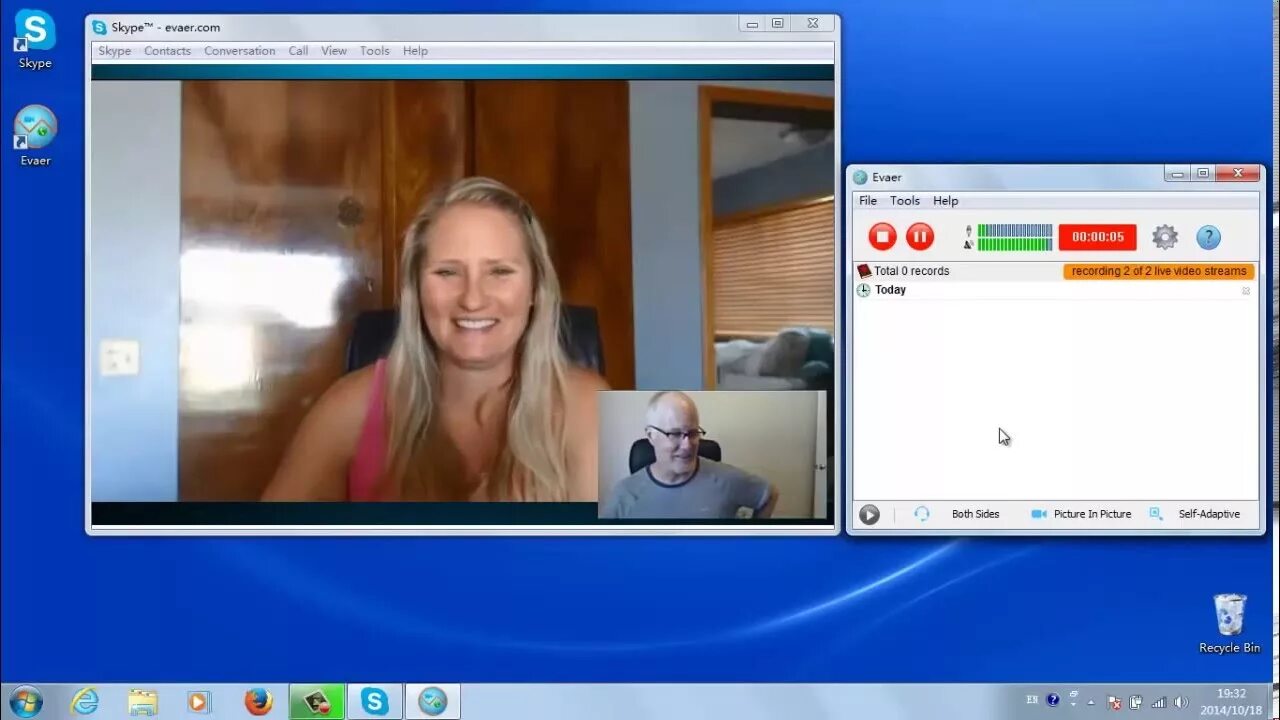1280x720 pixels.
Task: Click the Total 0 records text
Action: pyautogui.click(x=911, y=271)
